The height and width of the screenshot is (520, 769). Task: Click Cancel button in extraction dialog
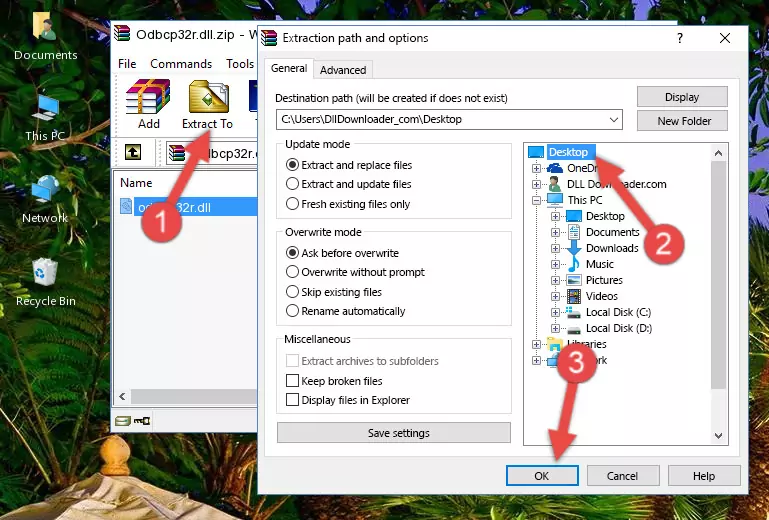click(x=623, y=476)
